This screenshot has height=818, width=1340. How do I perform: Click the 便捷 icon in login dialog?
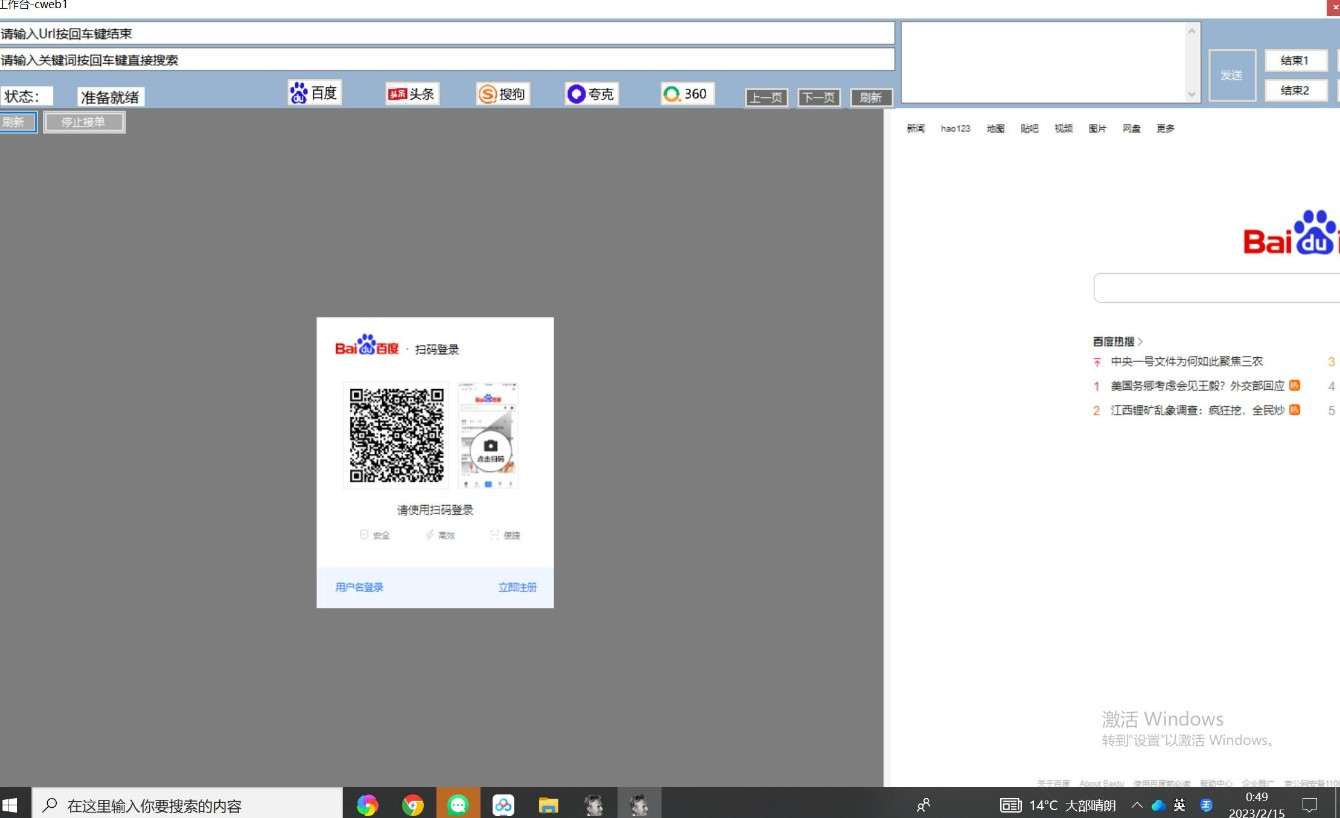495,535
